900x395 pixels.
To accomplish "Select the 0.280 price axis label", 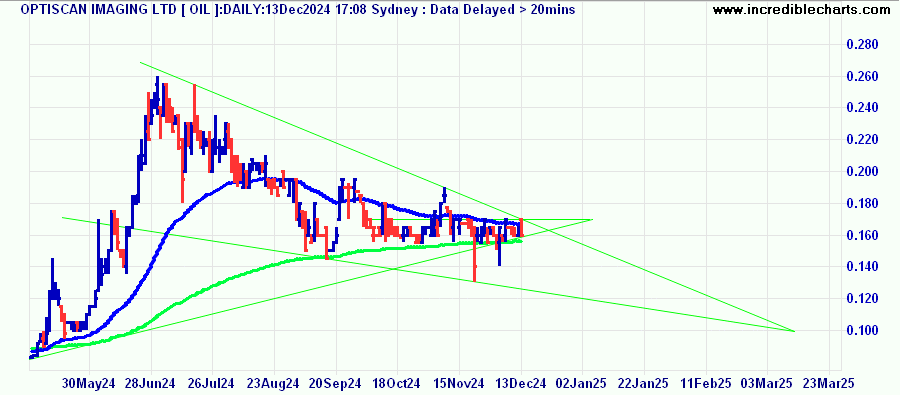I will [x=863, y=45].
